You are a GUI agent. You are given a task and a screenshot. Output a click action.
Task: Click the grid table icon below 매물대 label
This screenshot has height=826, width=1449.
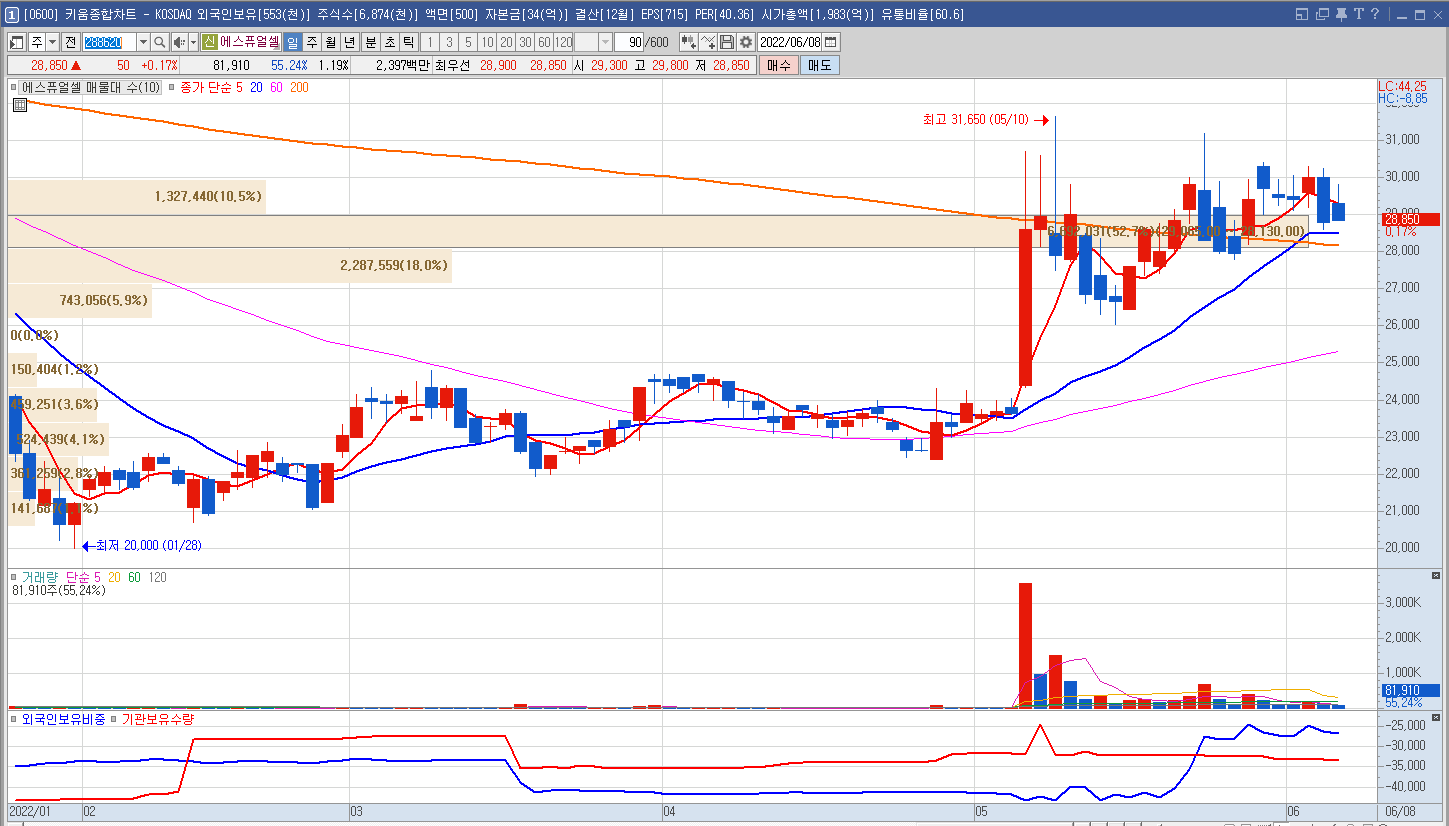pos(19,104)
